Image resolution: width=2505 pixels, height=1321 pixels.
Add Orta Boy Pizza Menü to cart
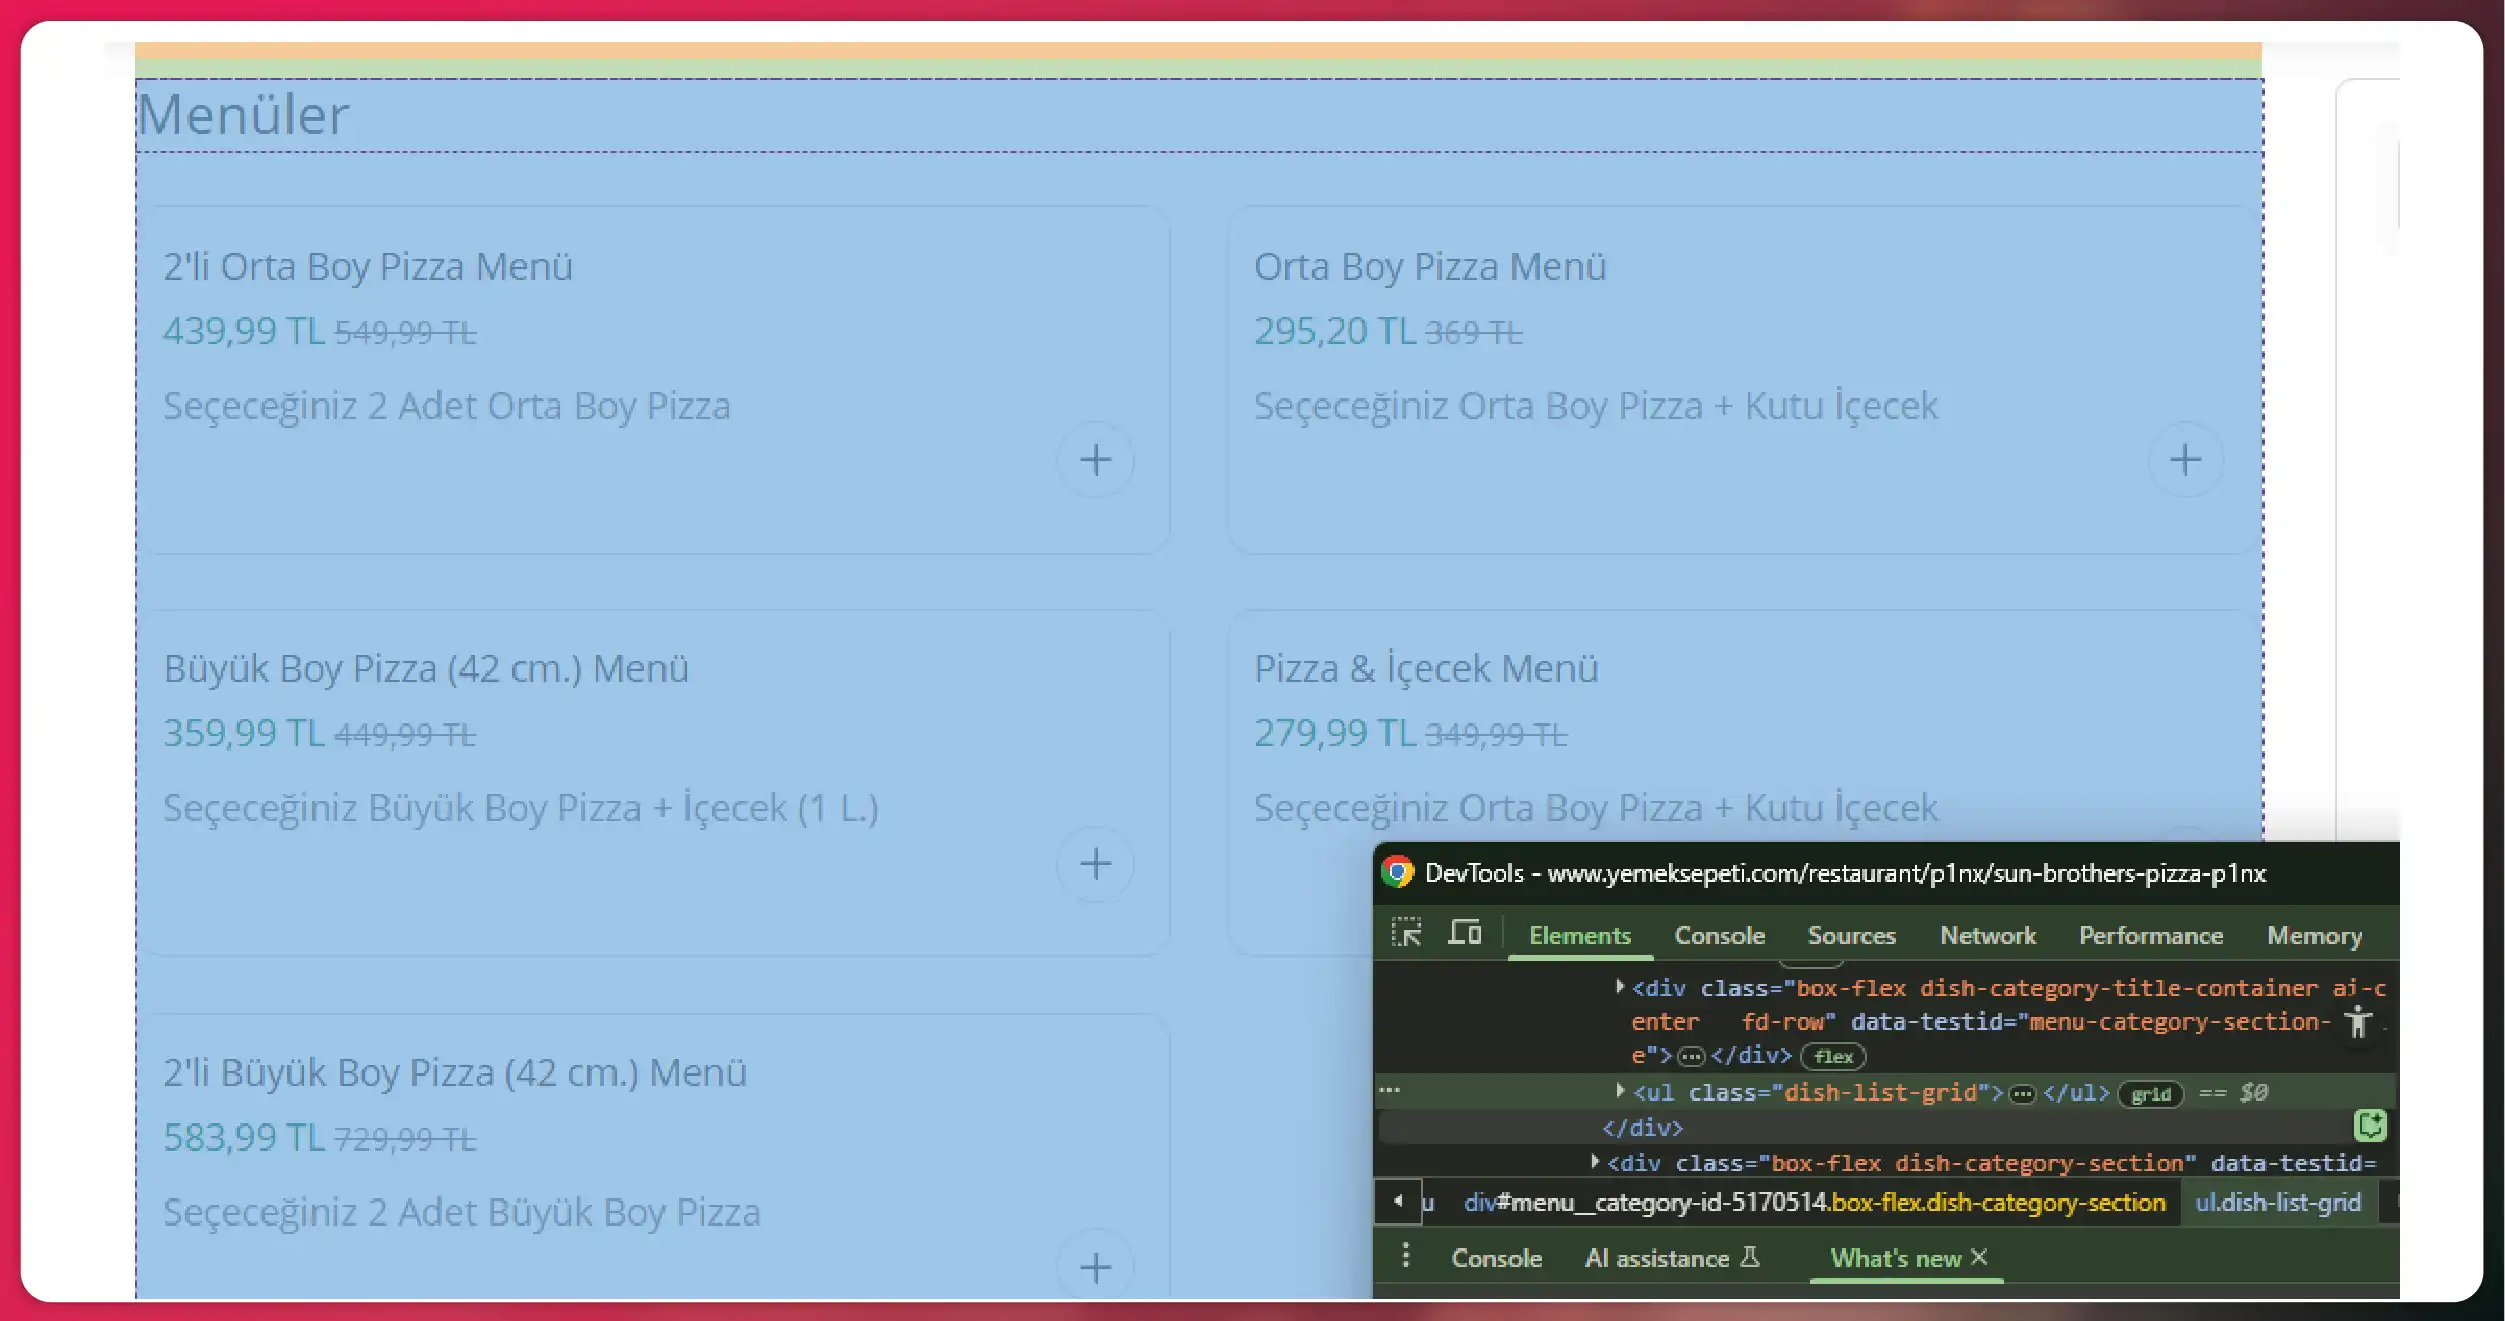2185,460
